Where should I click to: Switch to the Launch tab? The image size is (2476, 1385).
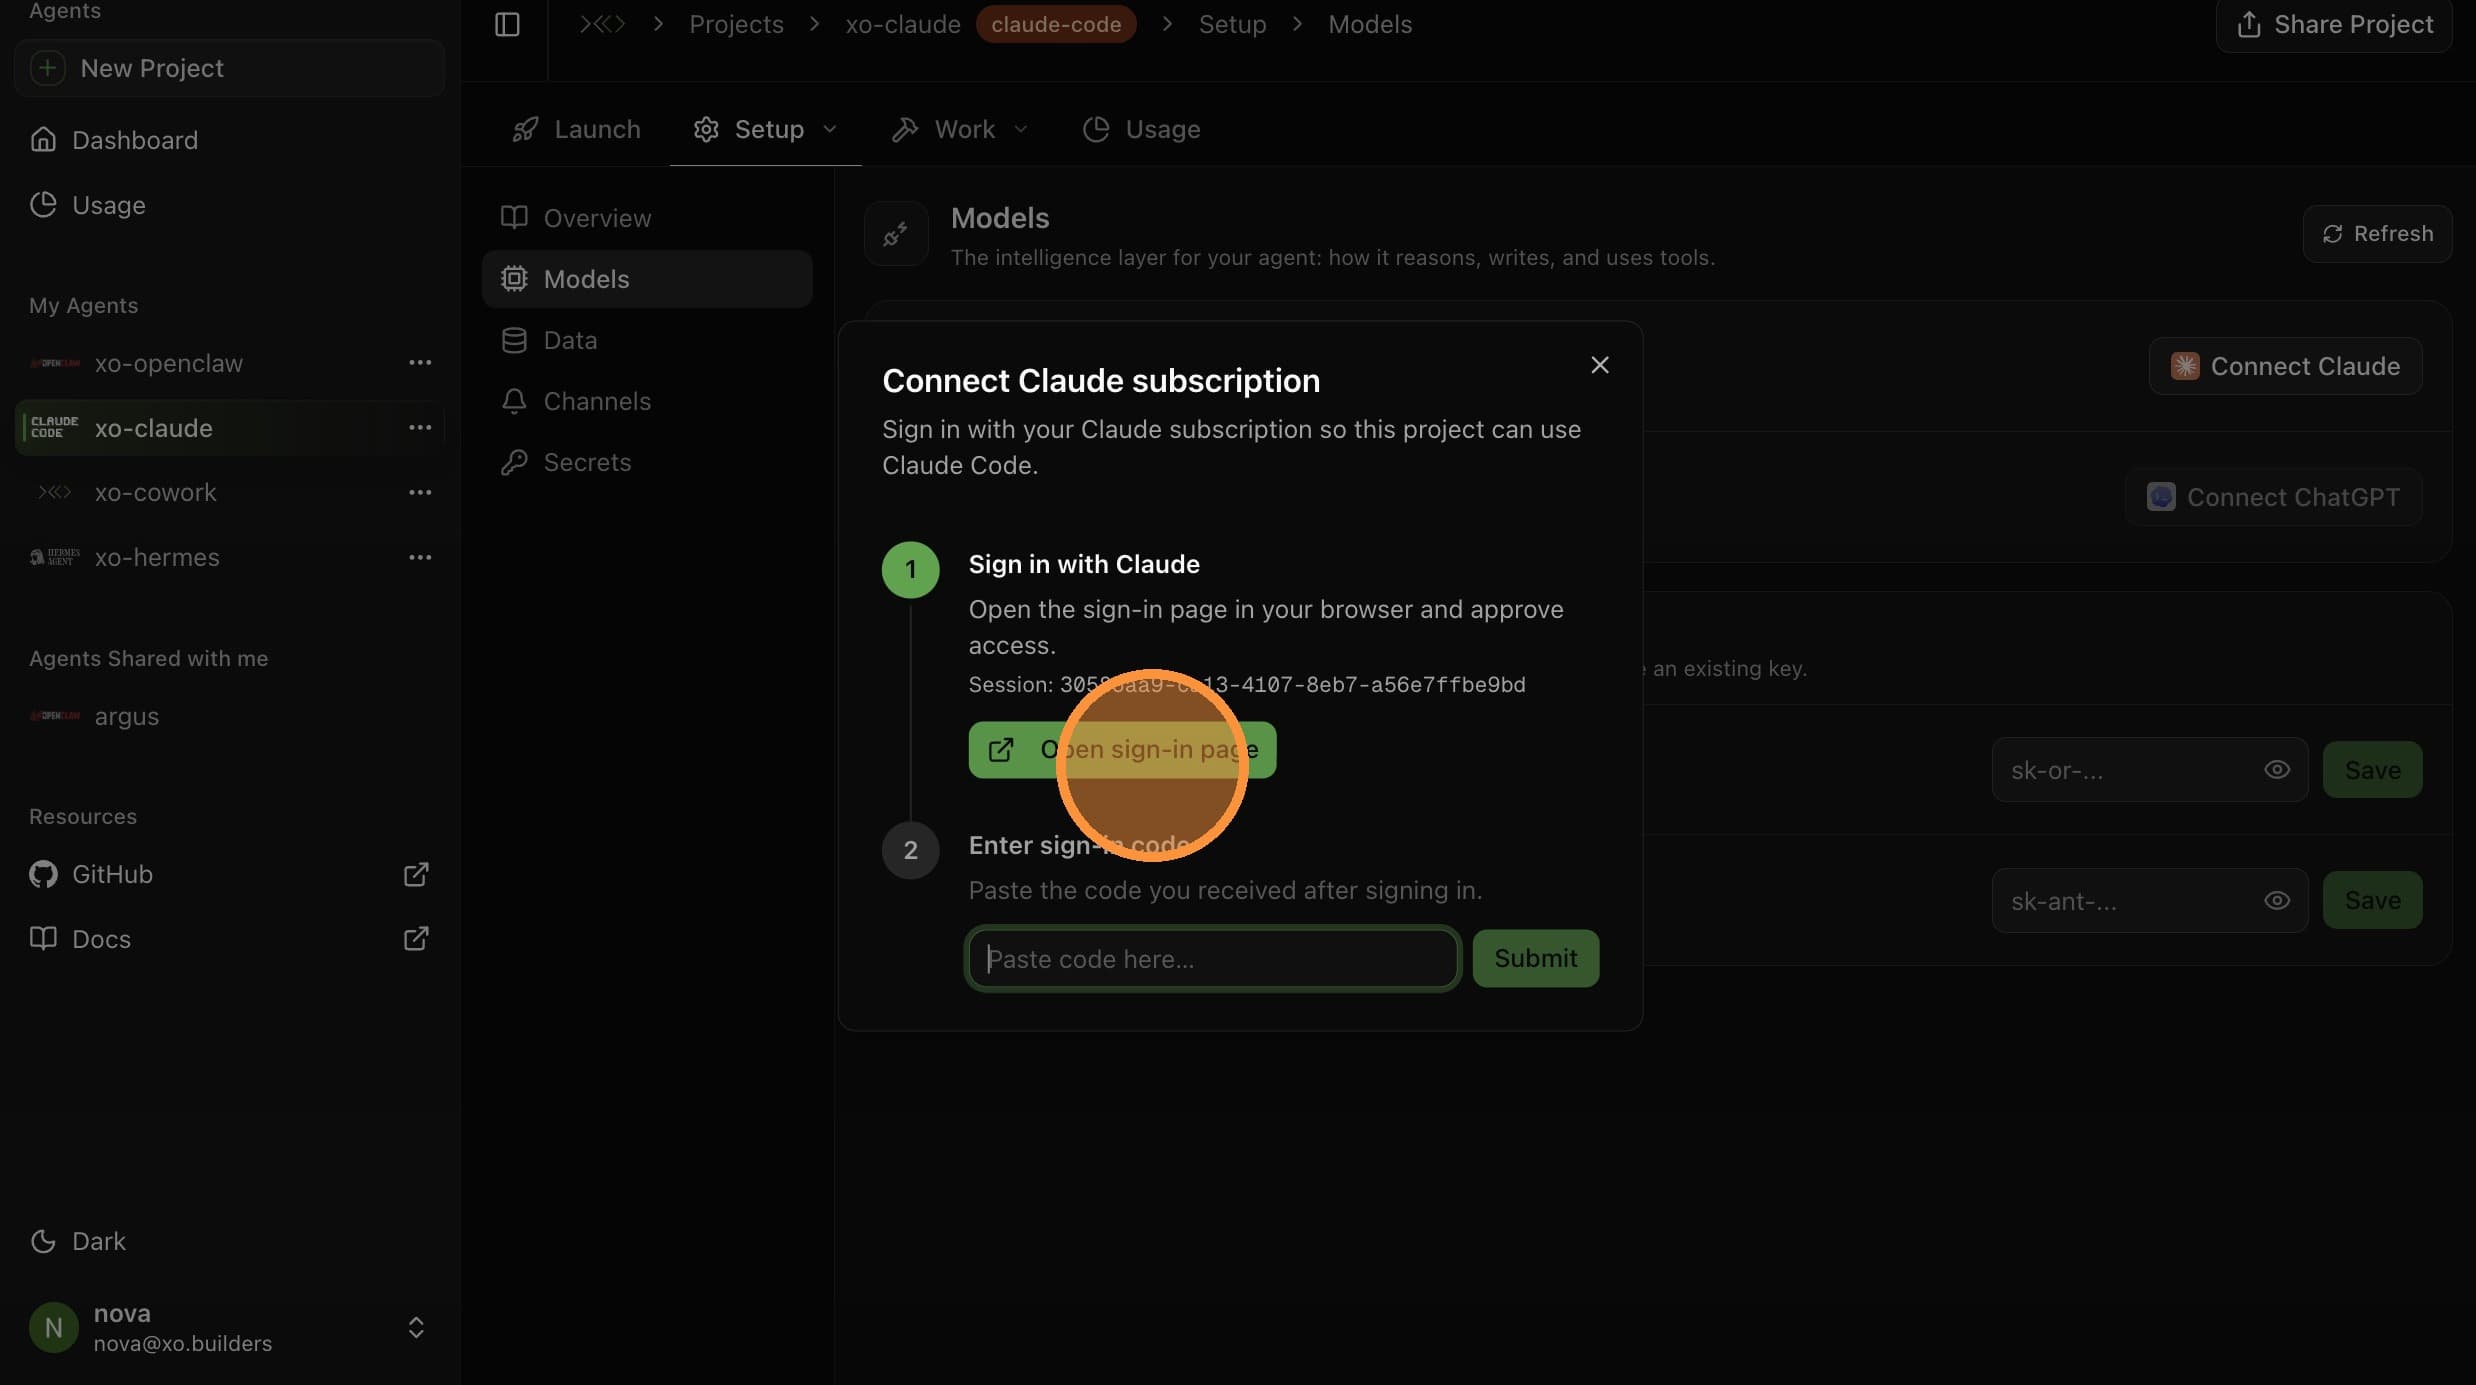[x=576, y=129]
